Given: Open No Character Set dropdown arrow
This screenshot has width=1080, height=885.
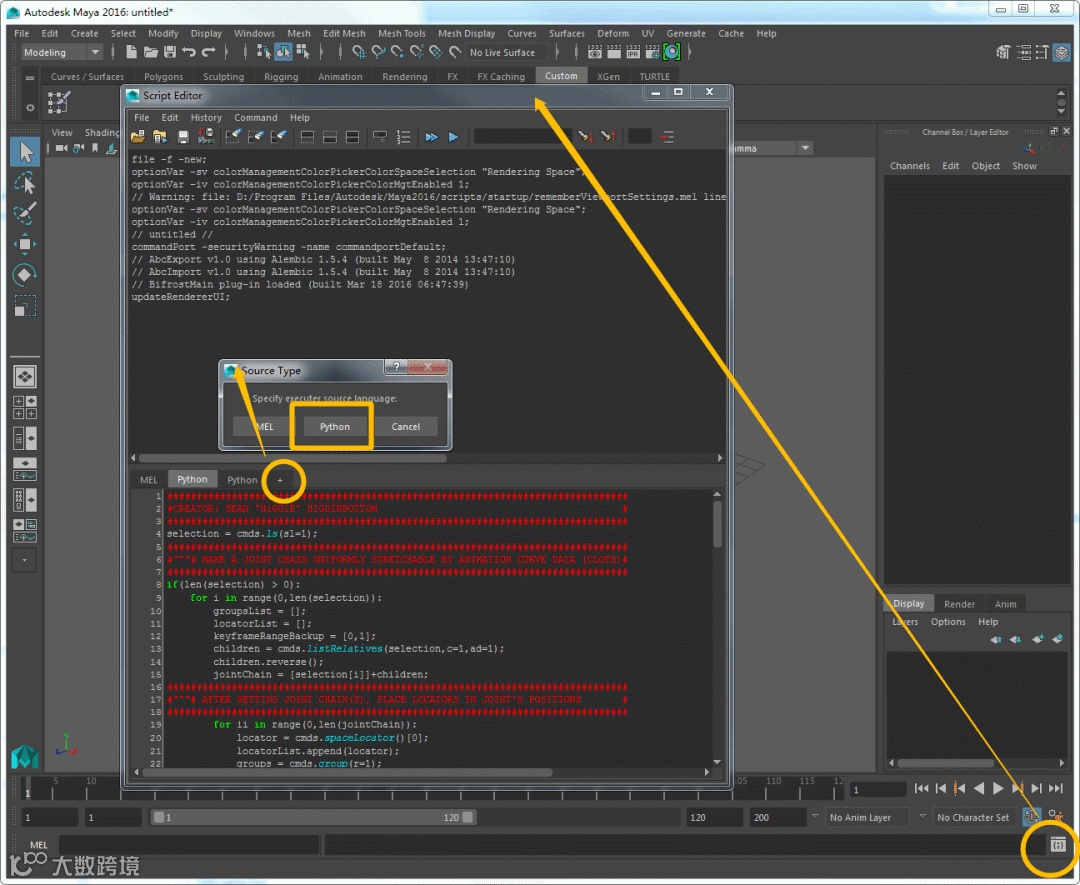Looking at the screenshot, I should (923, 816).
